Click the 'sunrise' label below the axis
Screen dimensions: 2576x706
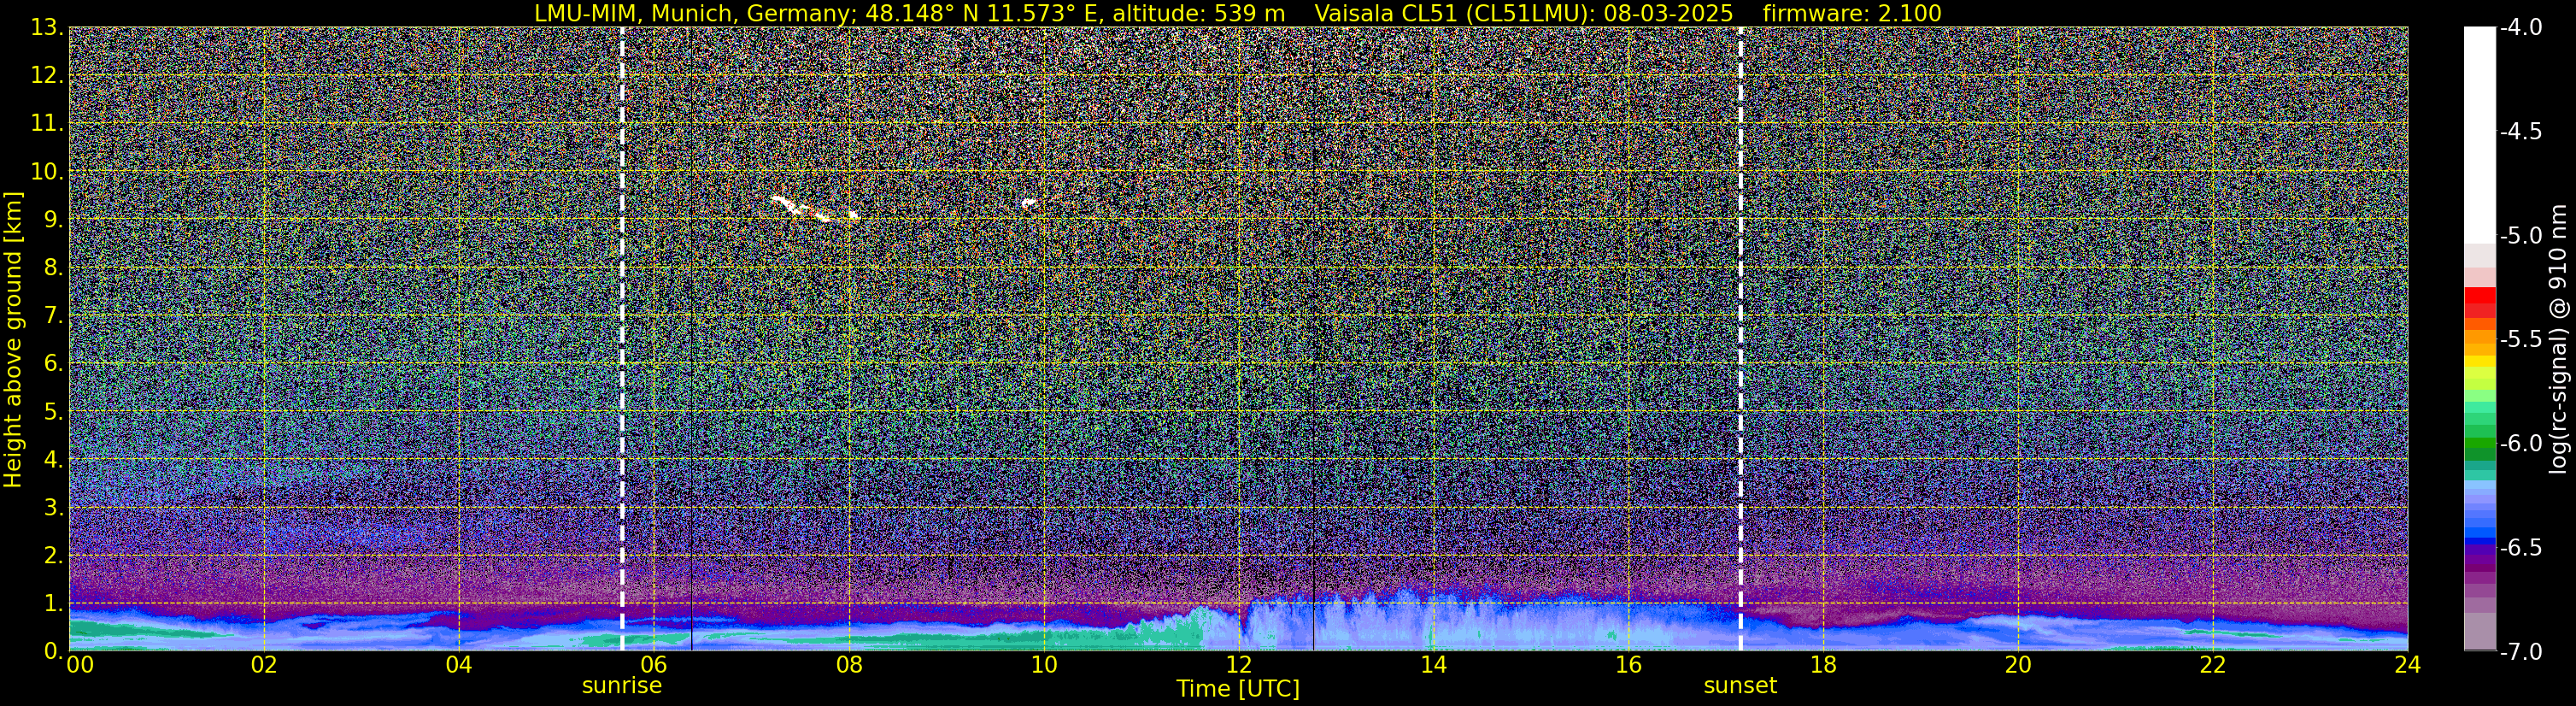[622, 686]
